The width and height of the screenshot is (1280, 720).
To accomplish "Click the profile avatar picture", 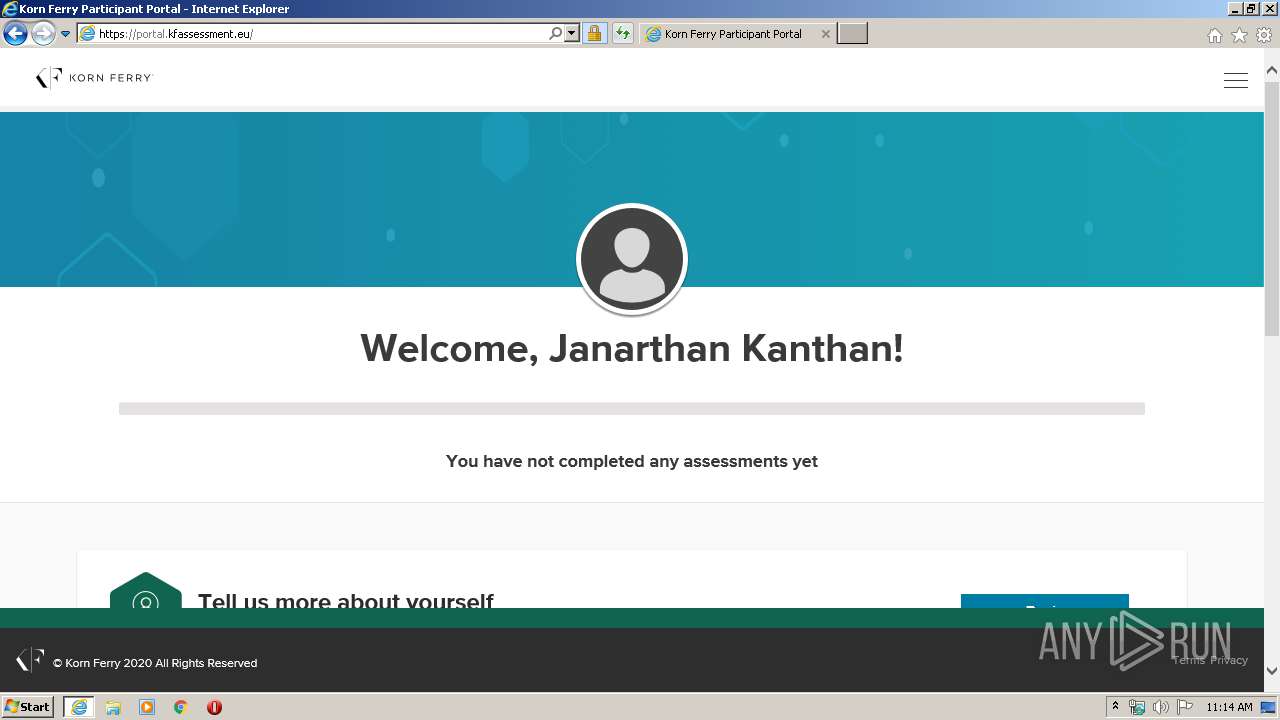I will (x=632, y=259).
